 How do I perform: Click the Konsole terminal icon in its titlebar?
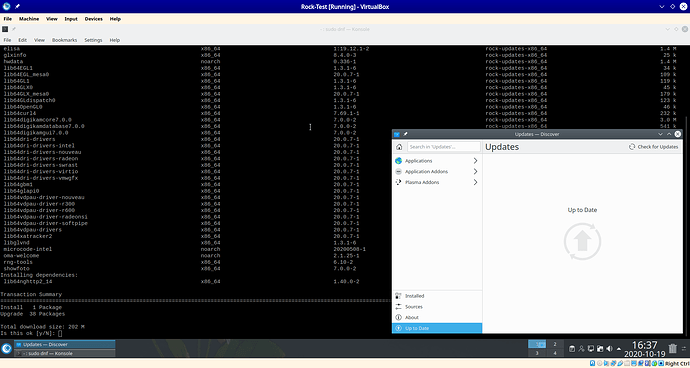point(5,29)
